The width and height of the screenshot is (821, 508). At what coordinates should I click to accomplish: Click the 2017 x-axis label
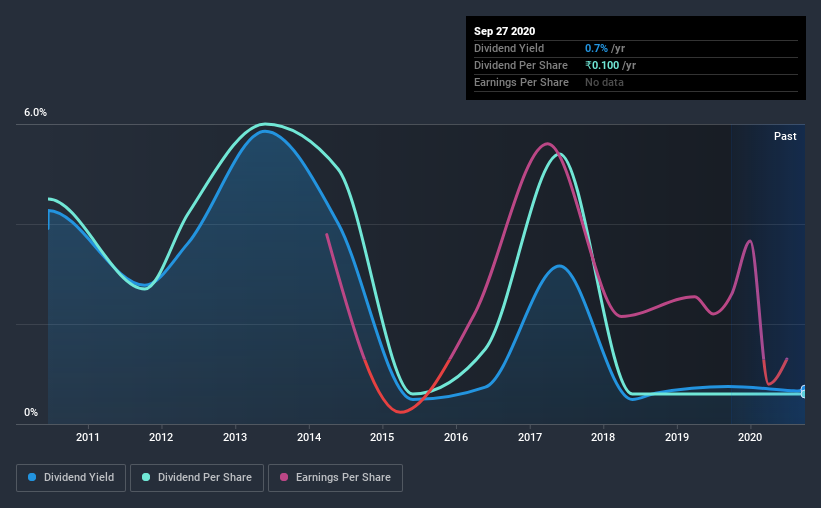click(530, 437)
